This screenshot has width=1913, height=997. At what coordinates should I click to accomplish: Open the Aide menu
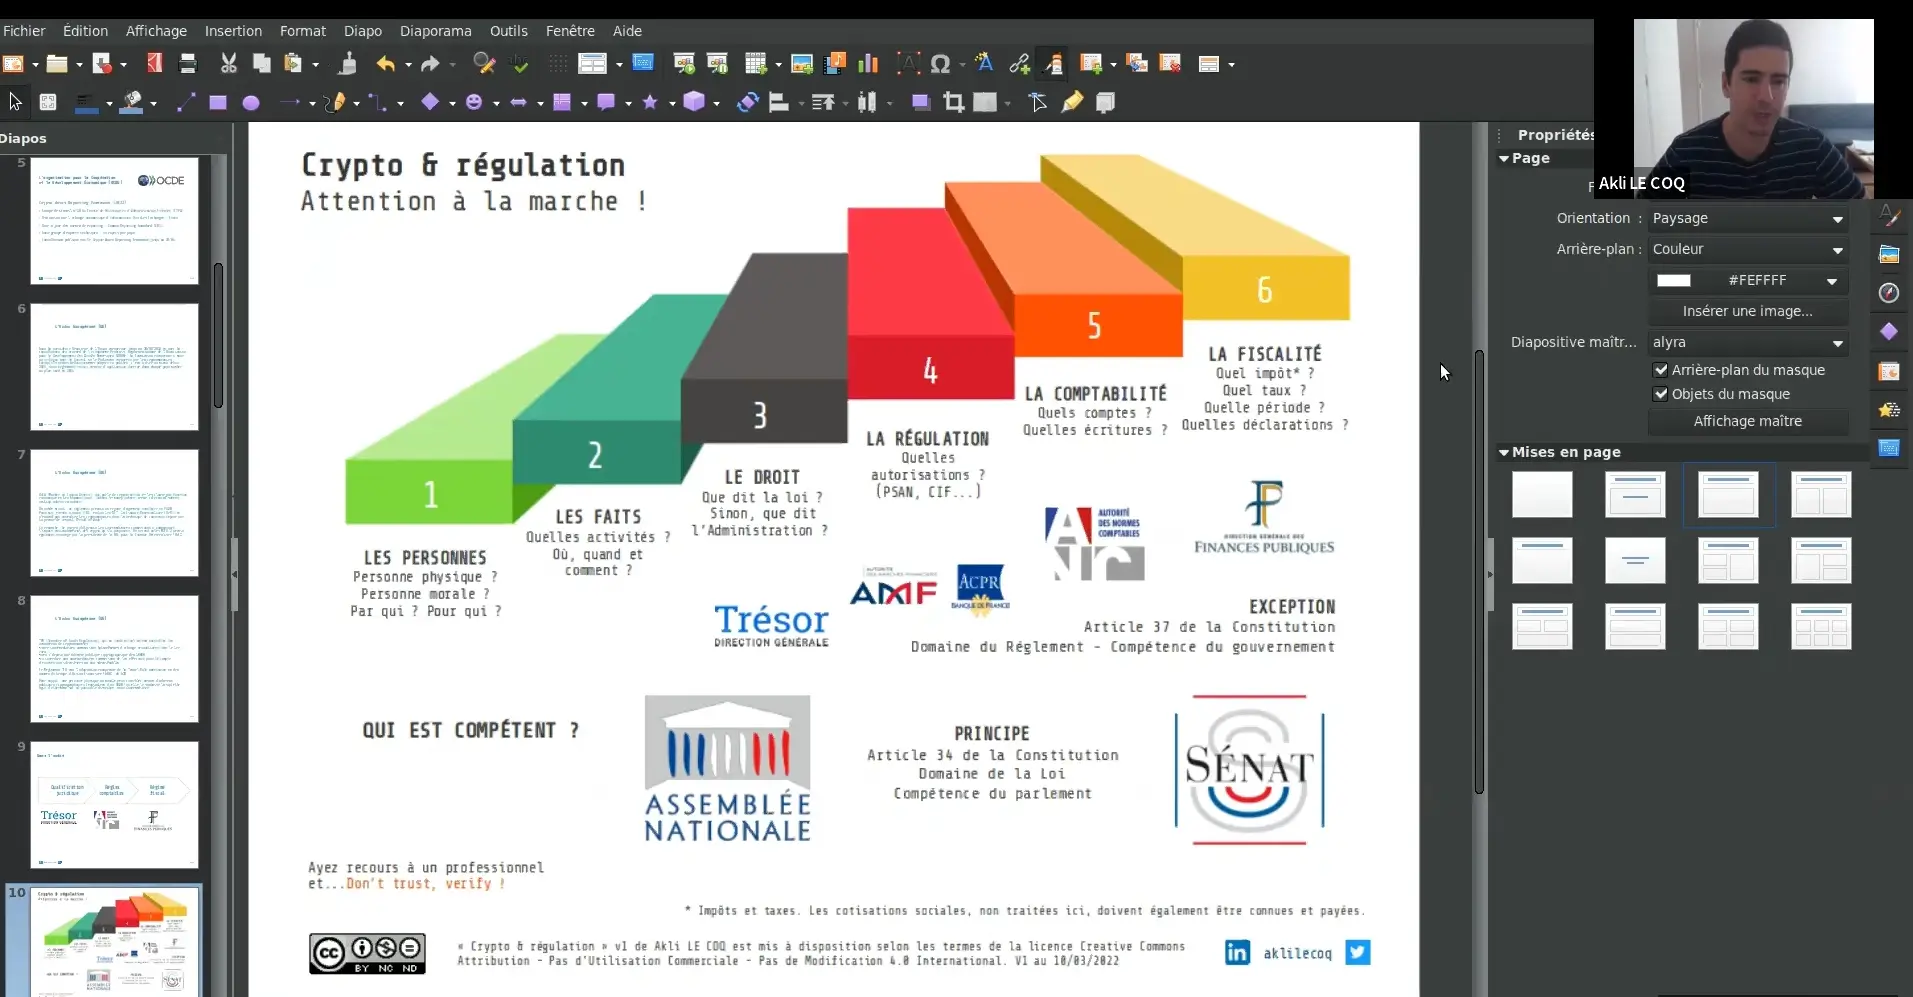click(627, 31)
